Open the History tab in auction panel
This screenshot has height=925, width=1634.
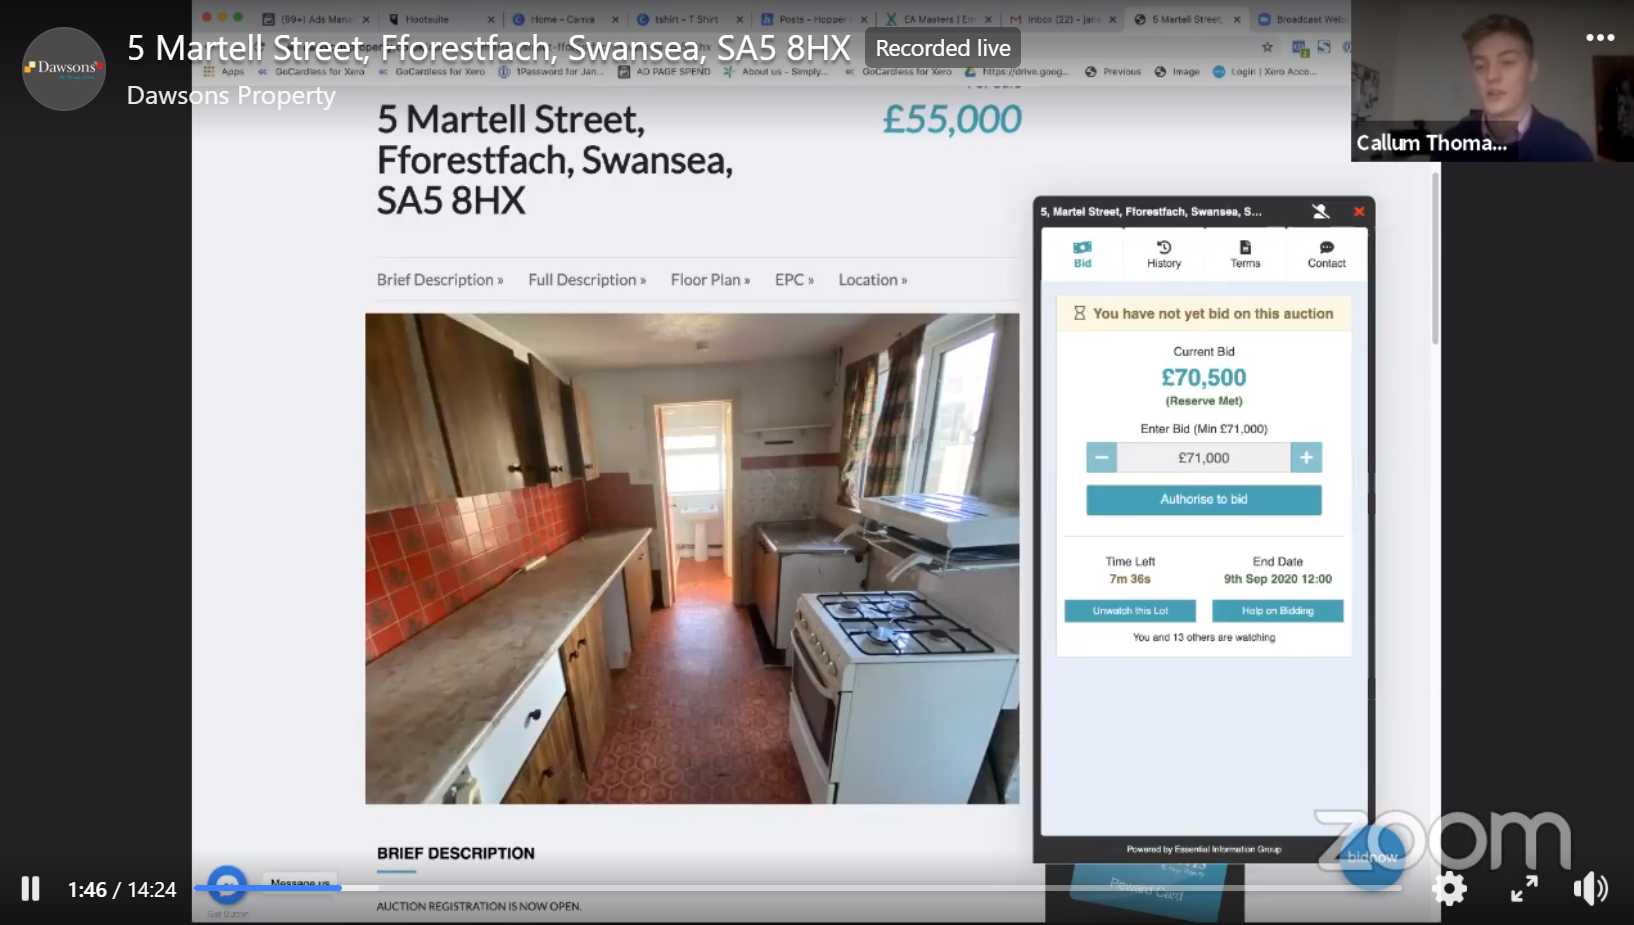pos(1164,254)
